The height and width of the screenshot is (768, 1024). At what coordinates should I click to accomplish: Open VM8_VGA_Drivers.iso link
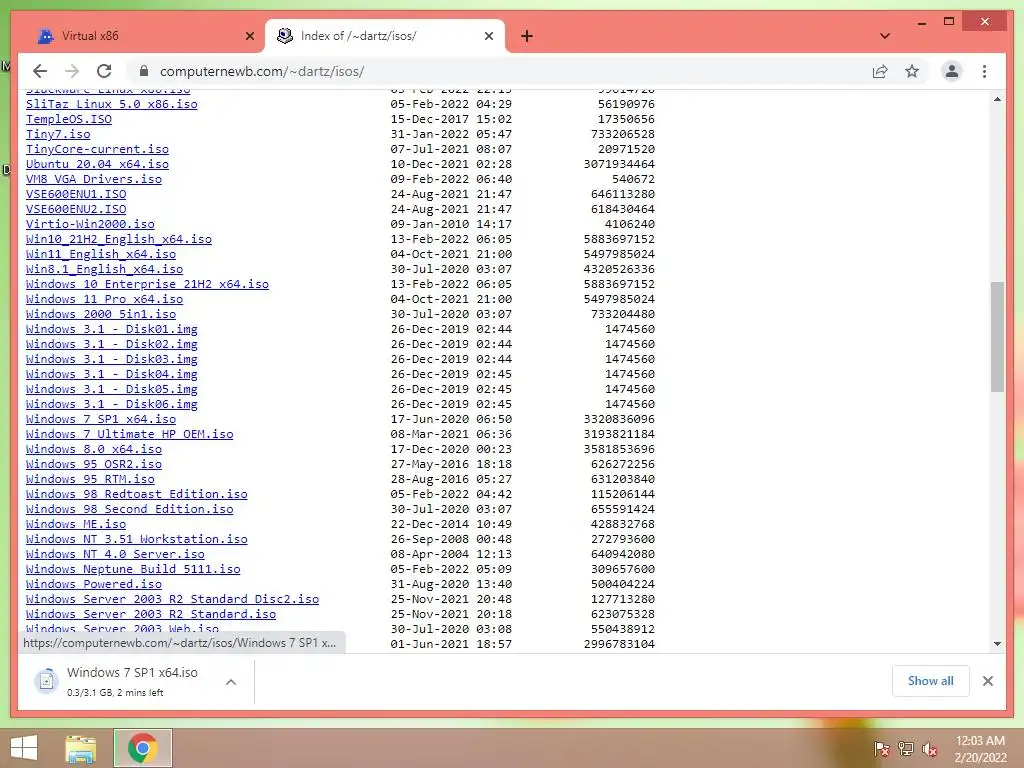pos(94,179)
